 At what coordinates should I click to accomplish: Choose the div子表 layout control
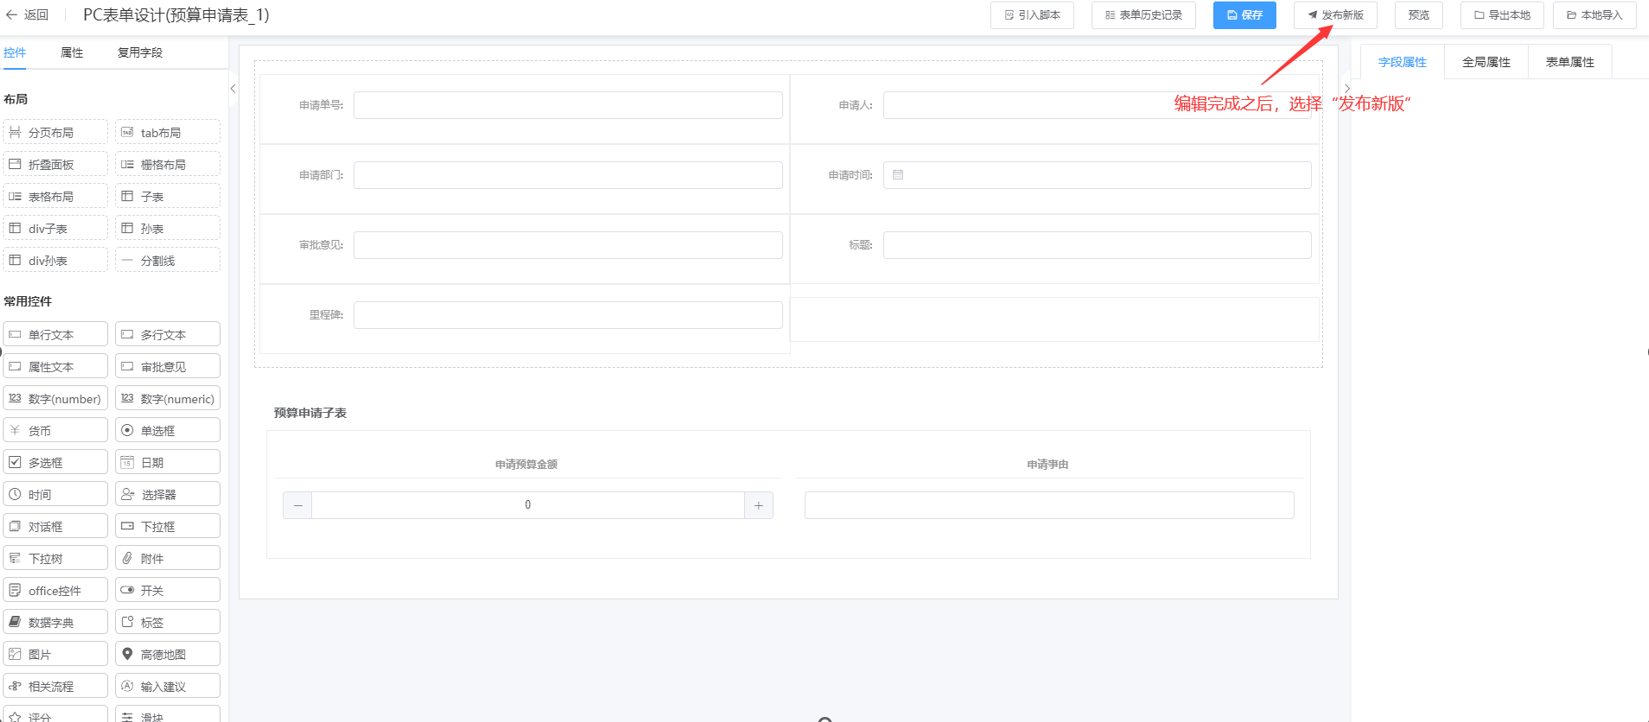56,228
